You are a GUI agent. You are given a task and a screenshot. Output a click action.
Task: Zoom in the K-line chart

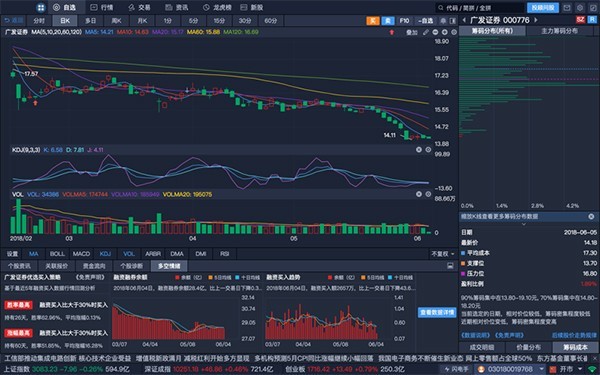(445, 33)
